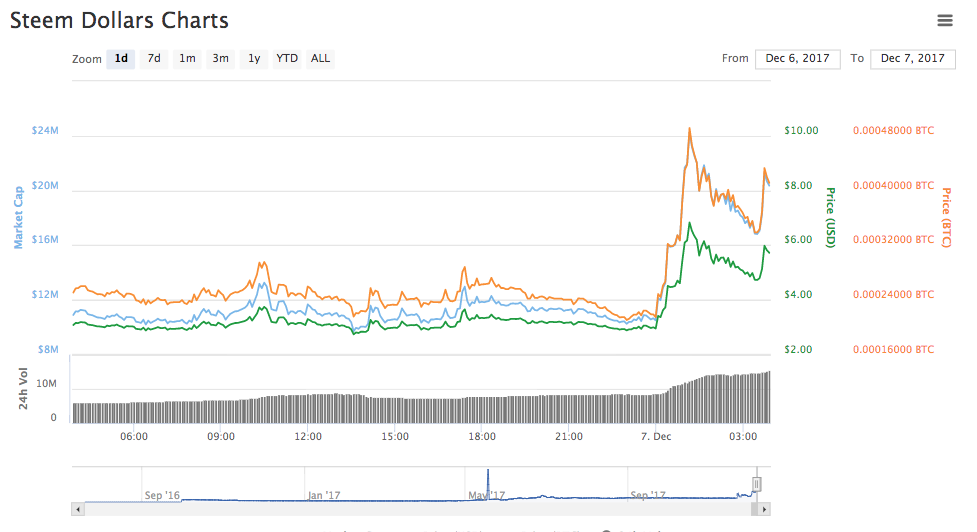Viewport: 977px width, 532px height.
Task: Click the Market Cap axis title
Action: click(18, 217)
